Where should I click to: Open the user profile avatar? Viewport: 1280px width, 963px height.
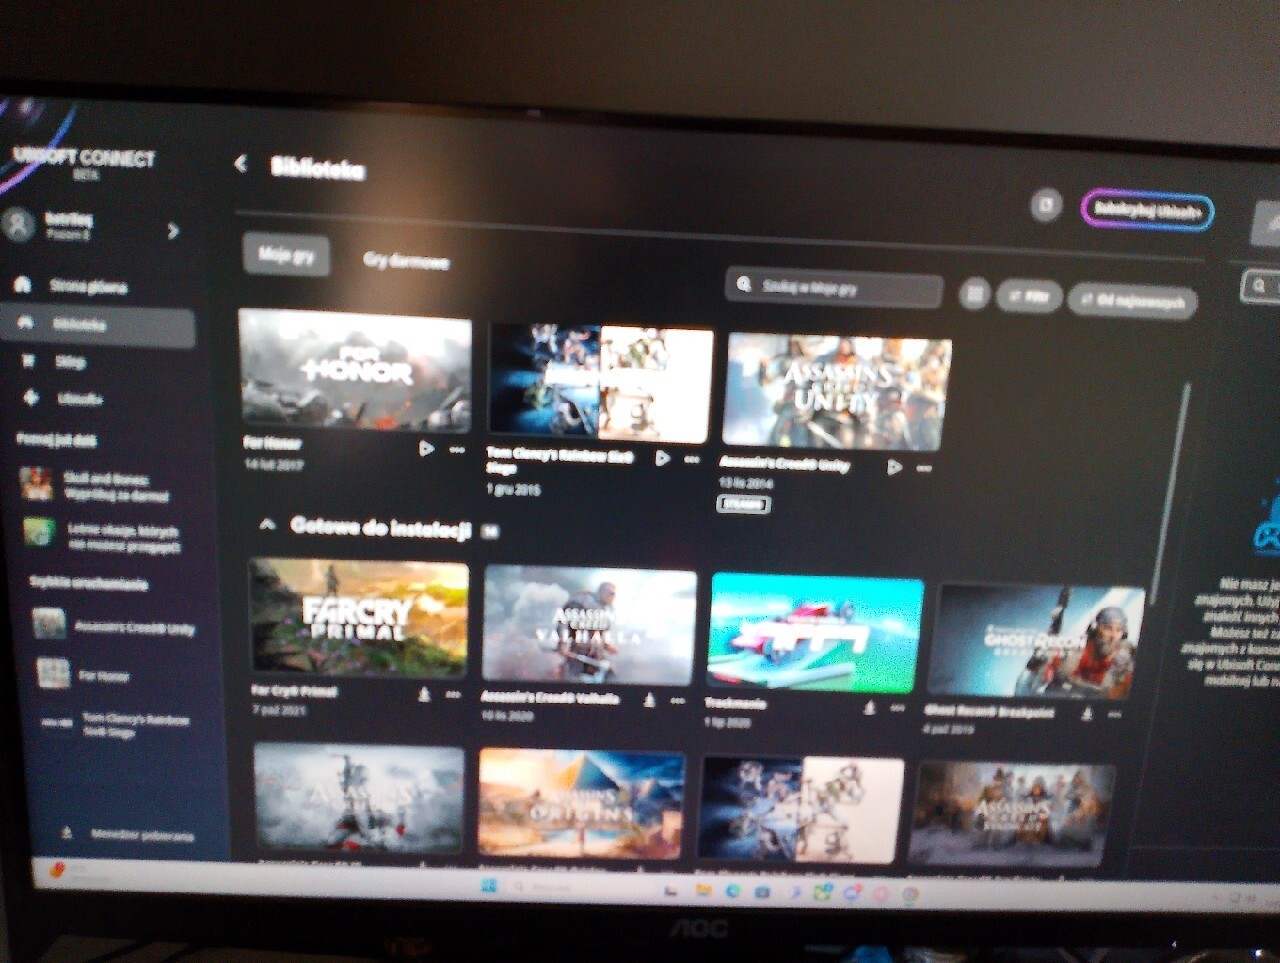(x=18, y=224)
